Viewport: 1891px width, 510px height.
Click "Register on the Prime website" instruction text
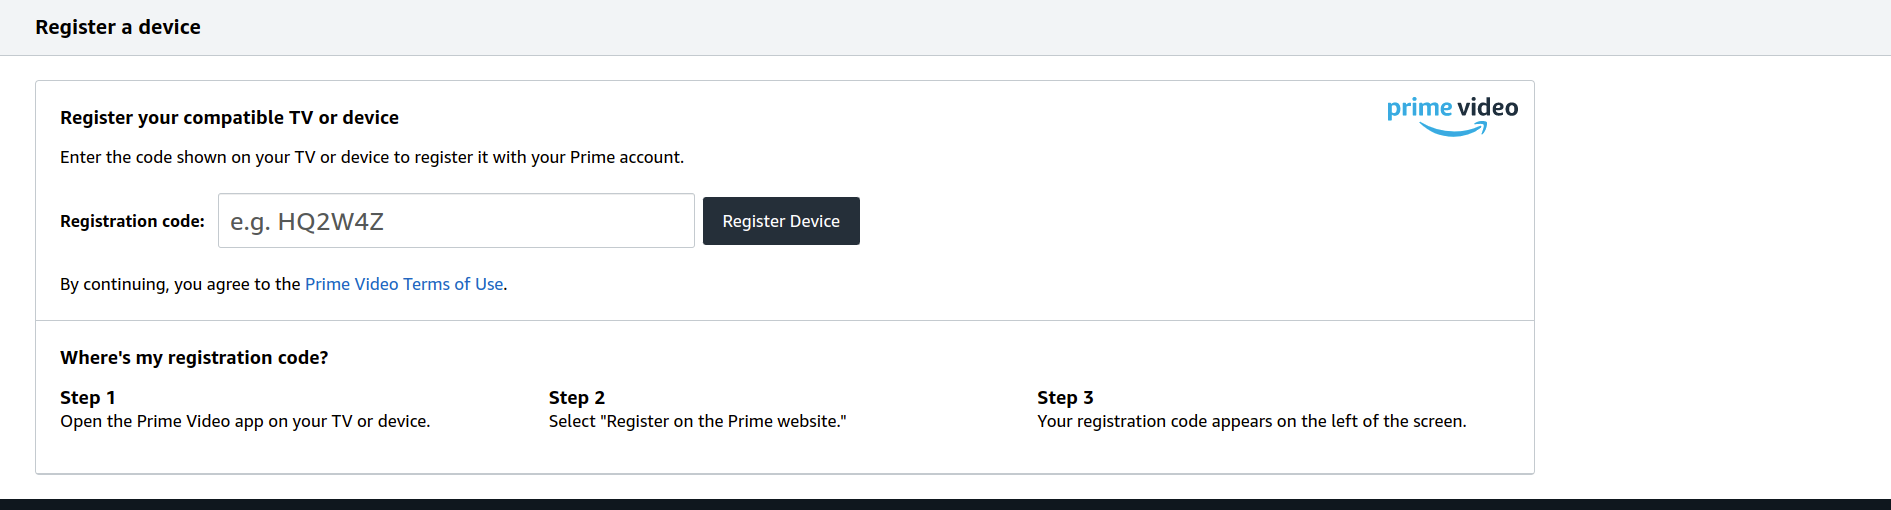697,421
